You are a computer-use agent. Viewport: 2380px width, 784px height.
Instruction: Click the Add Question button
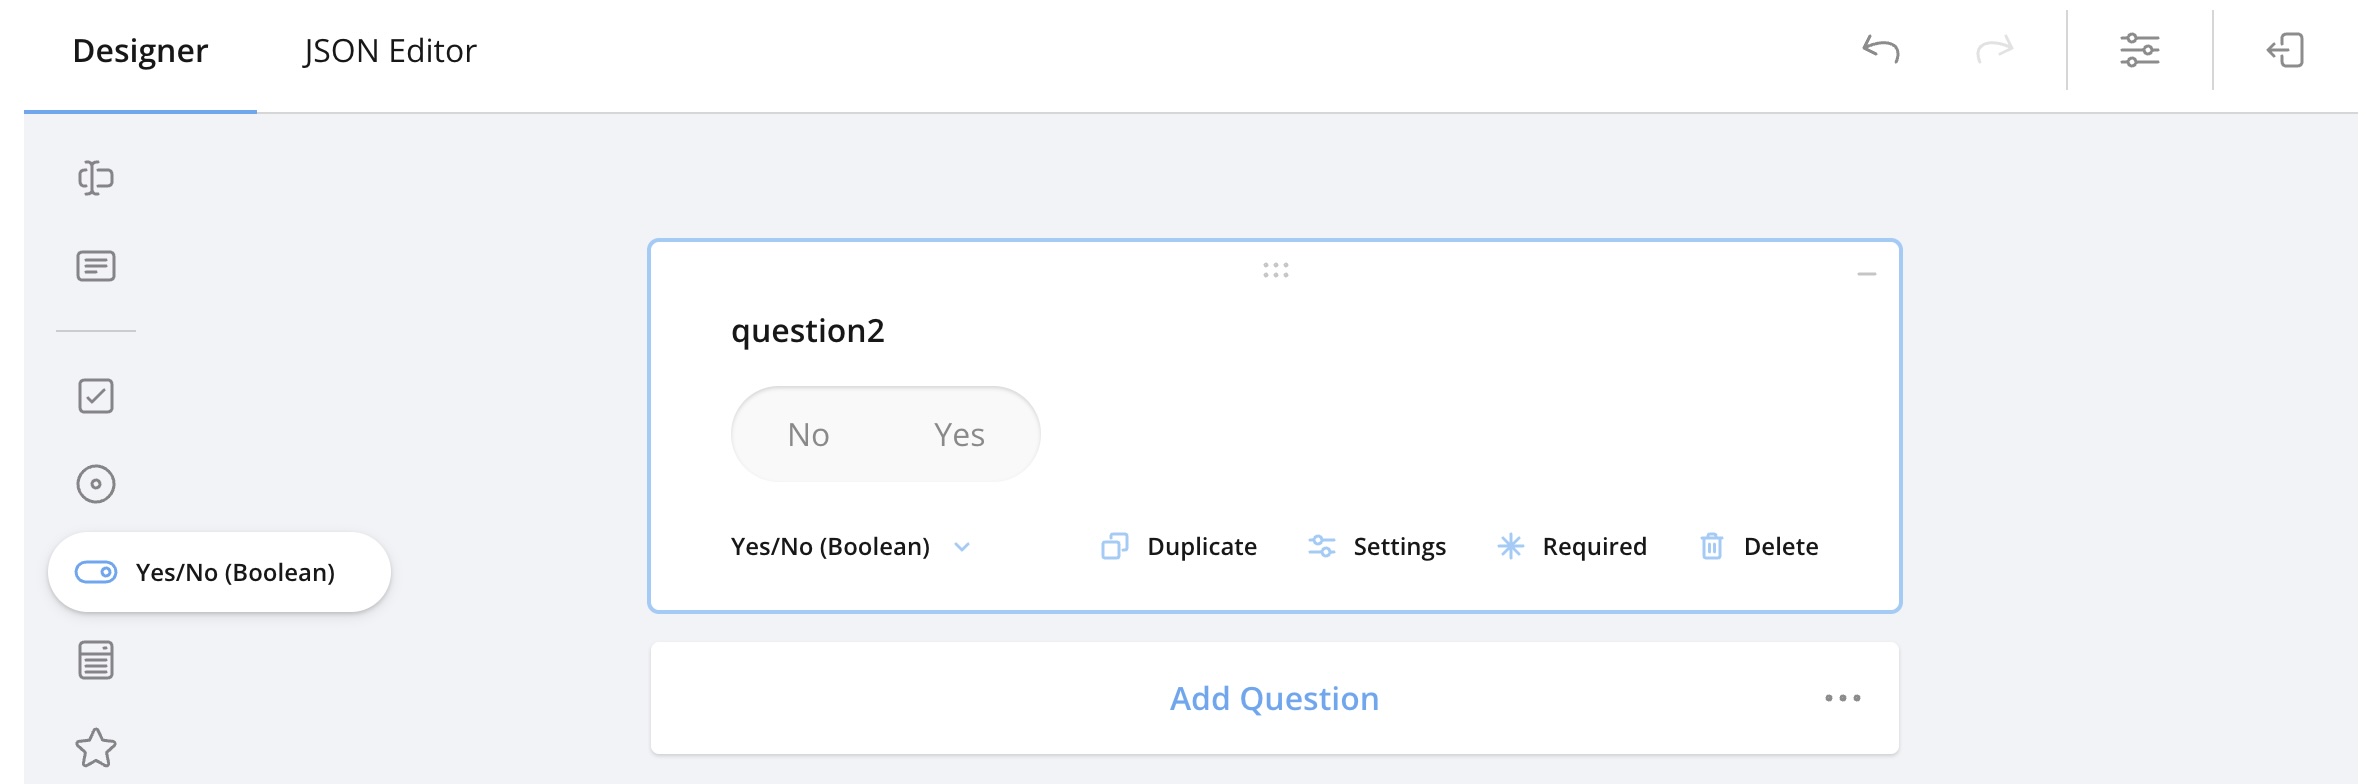point(1274,698)
